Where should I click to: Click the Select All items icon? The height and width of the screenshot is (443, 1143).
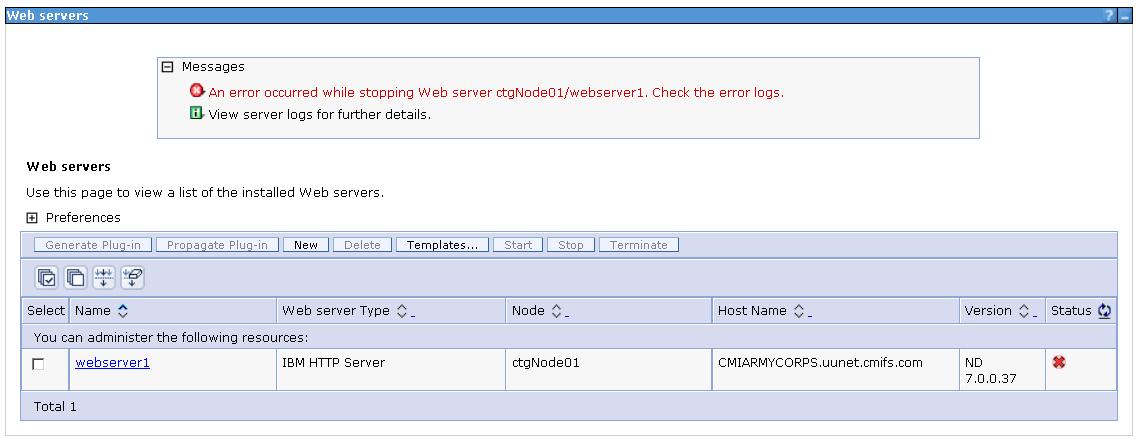pyautogui.click(x=46, y=277)
